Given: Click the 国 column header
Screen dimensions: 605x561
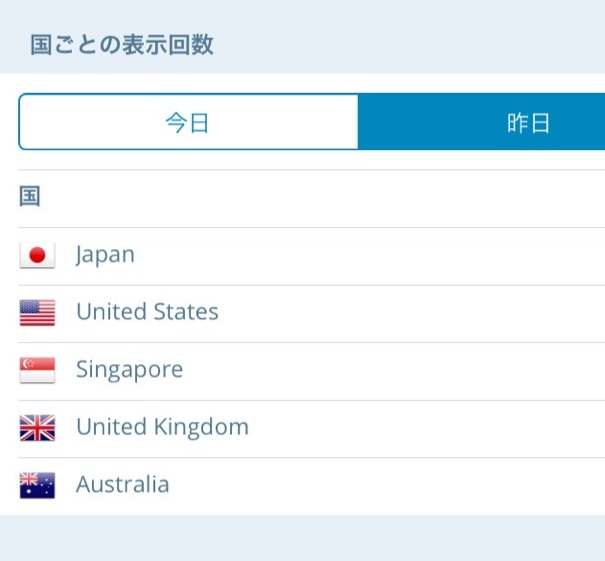Looking at the screenshot, I should coord(30,197).
